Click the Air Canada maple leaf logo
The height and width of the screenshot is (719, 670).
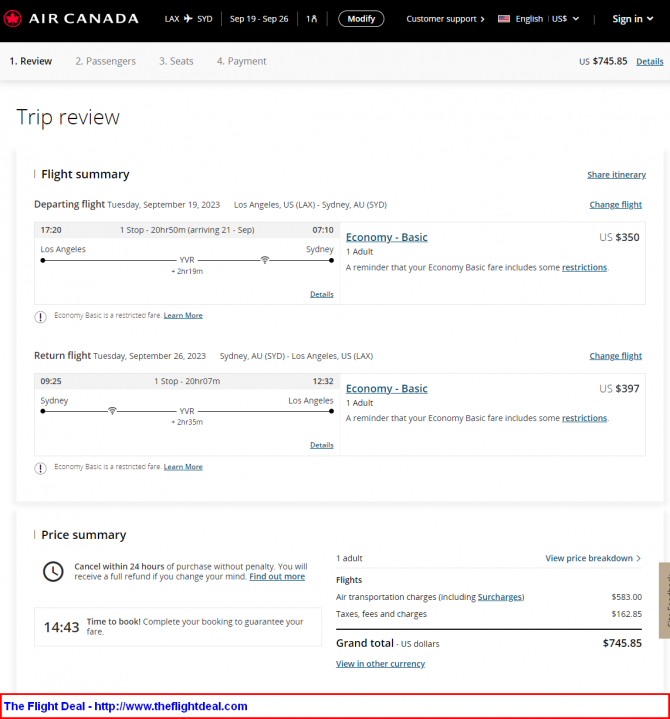click(12, 19)
